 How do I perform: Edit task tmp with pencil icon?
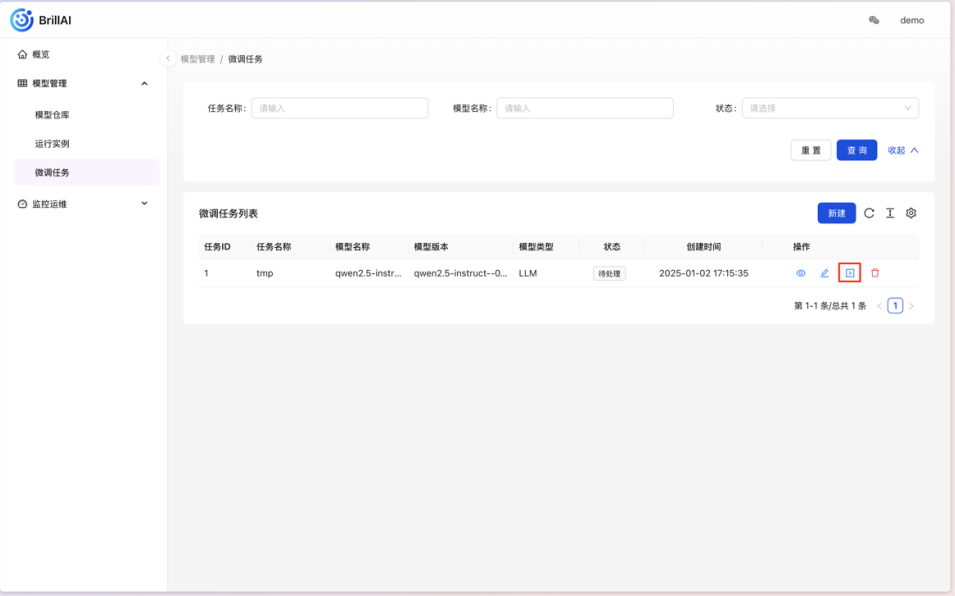825,273
